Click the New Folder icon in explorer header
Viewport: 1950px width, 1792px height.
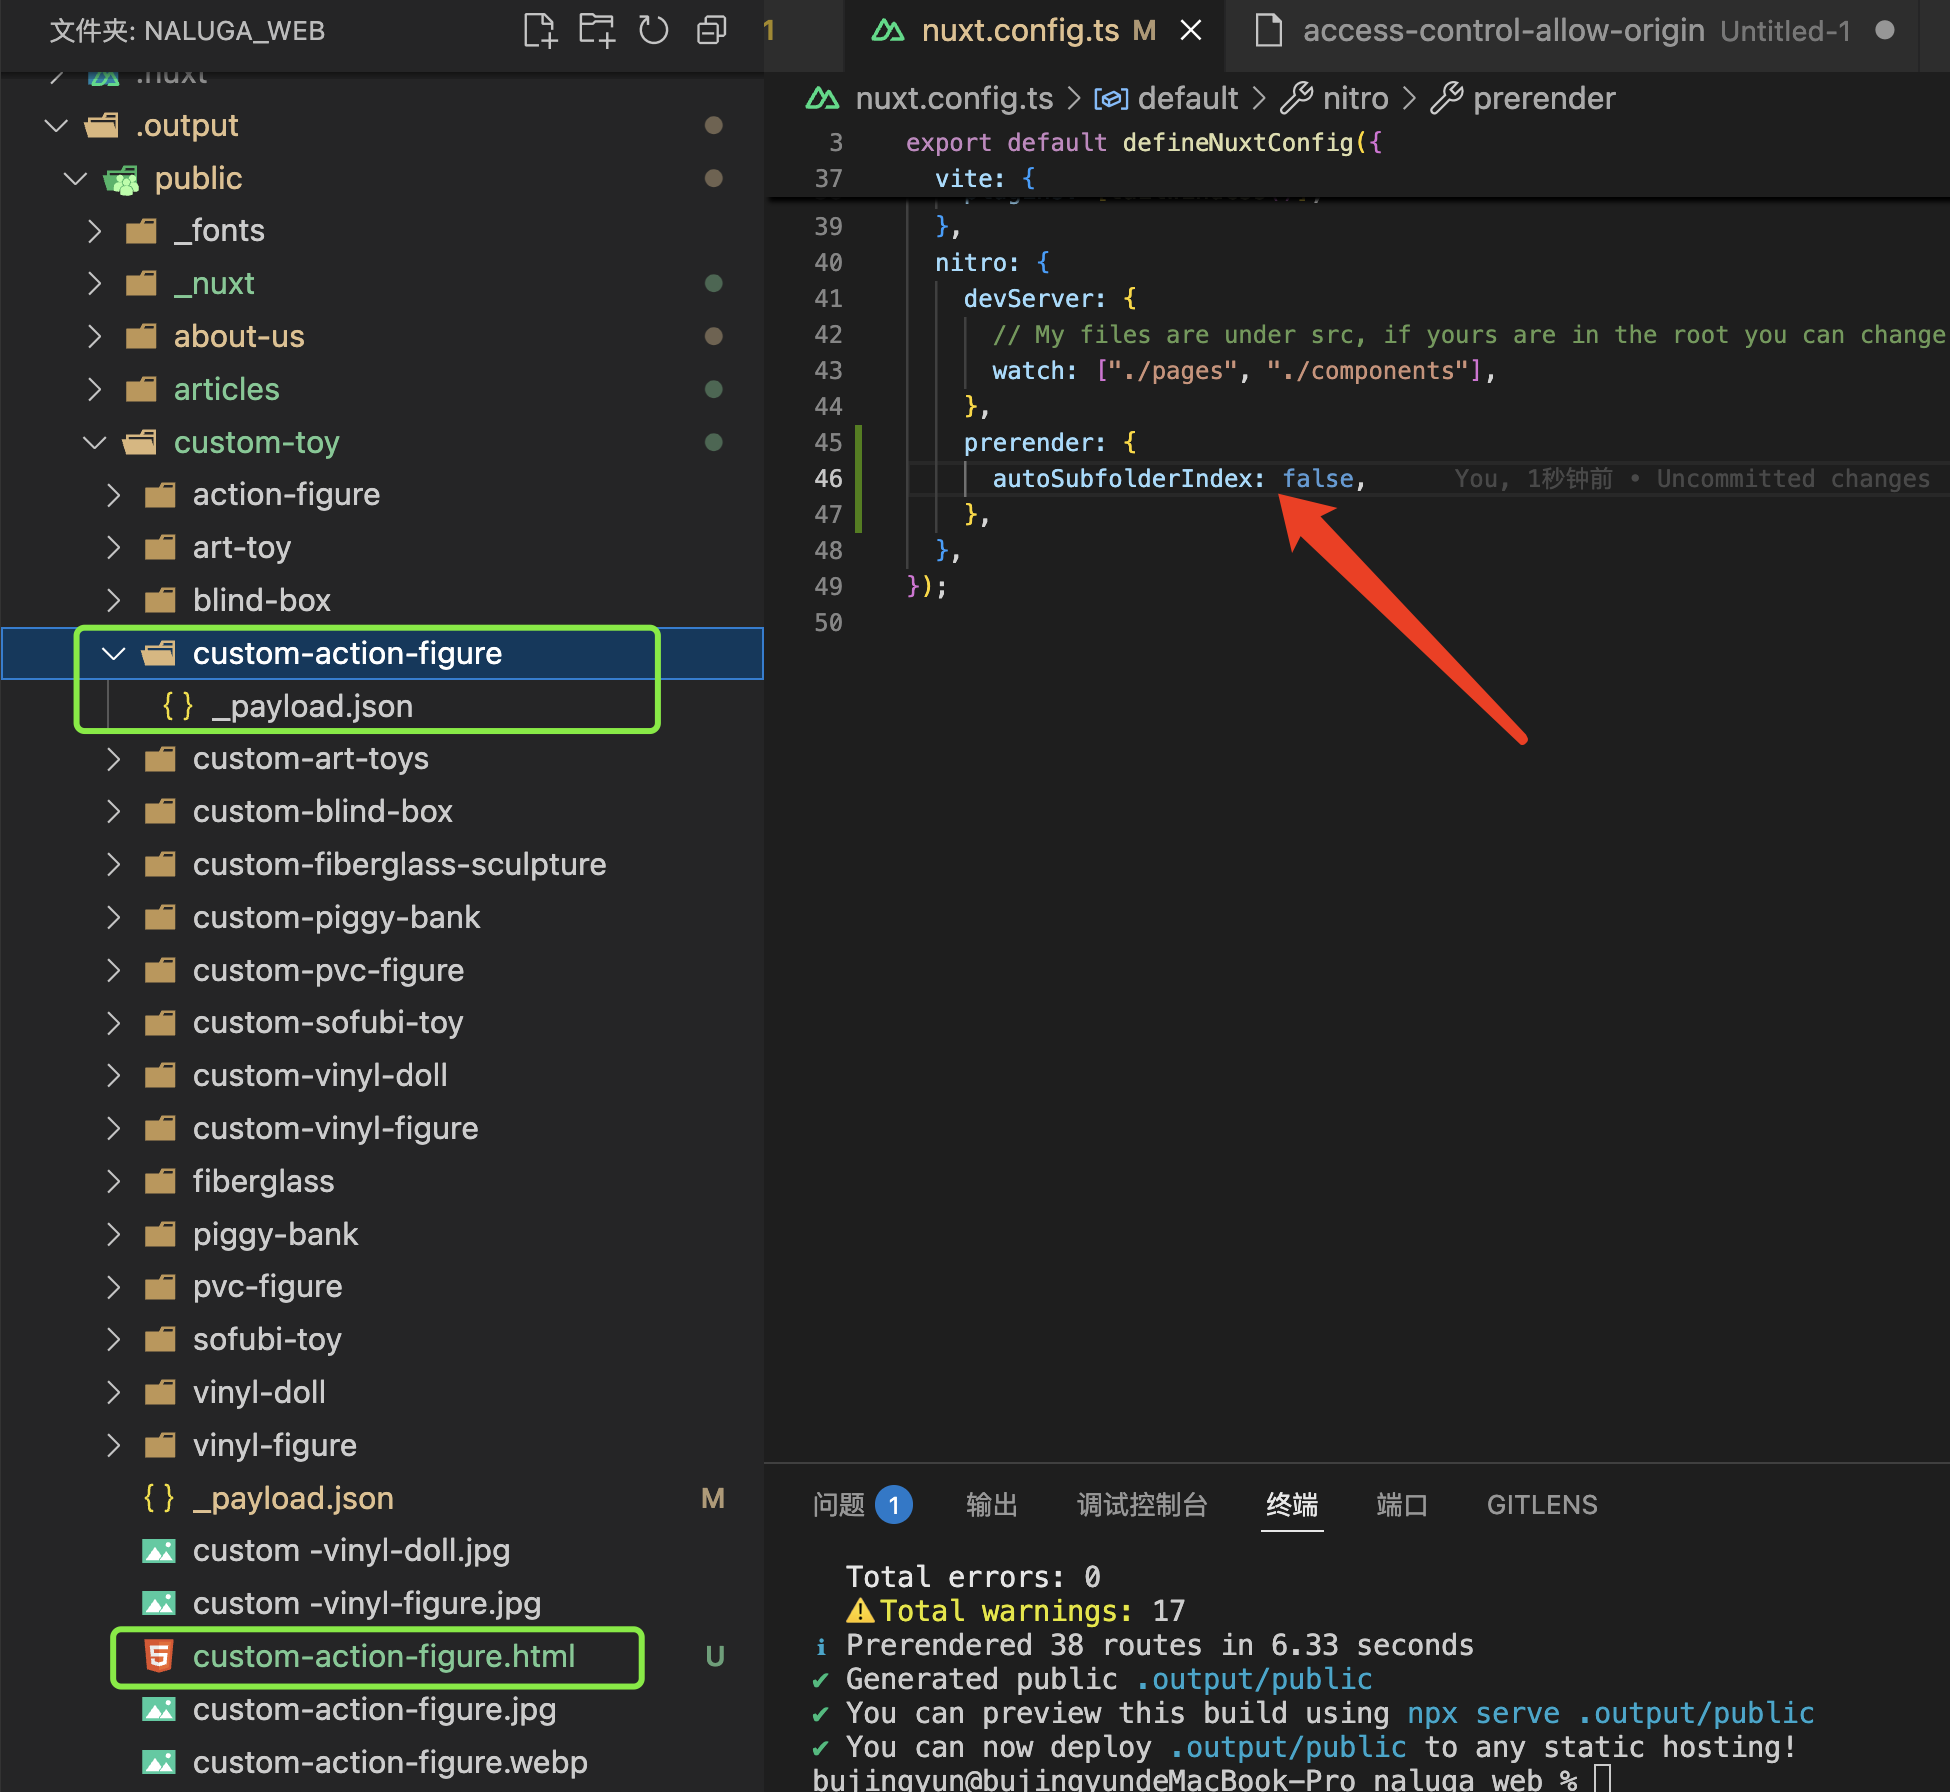(597, 31)
